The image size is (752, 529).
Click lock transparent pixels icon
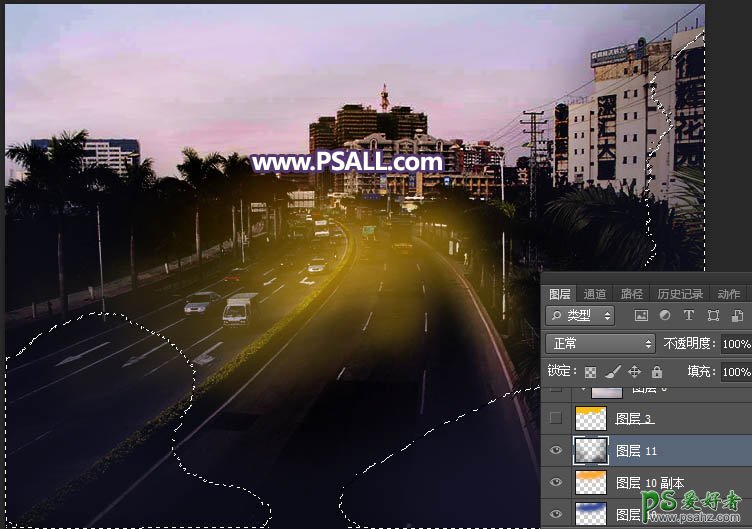[590, 371]
